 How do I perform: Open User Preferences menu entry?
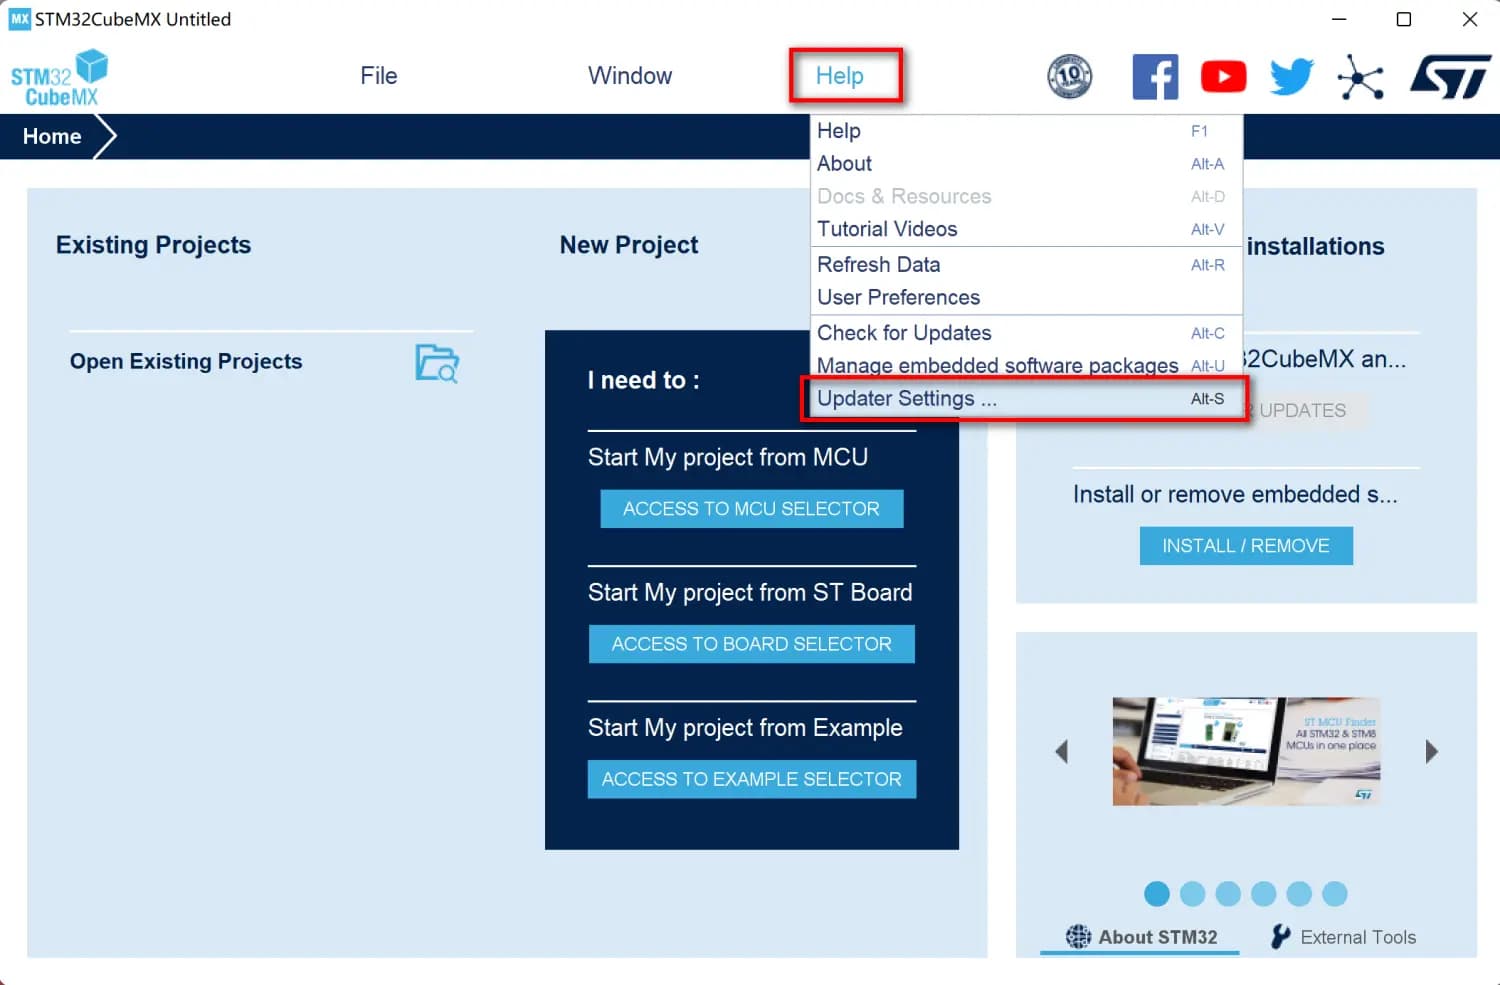(x=1026, y=298)
